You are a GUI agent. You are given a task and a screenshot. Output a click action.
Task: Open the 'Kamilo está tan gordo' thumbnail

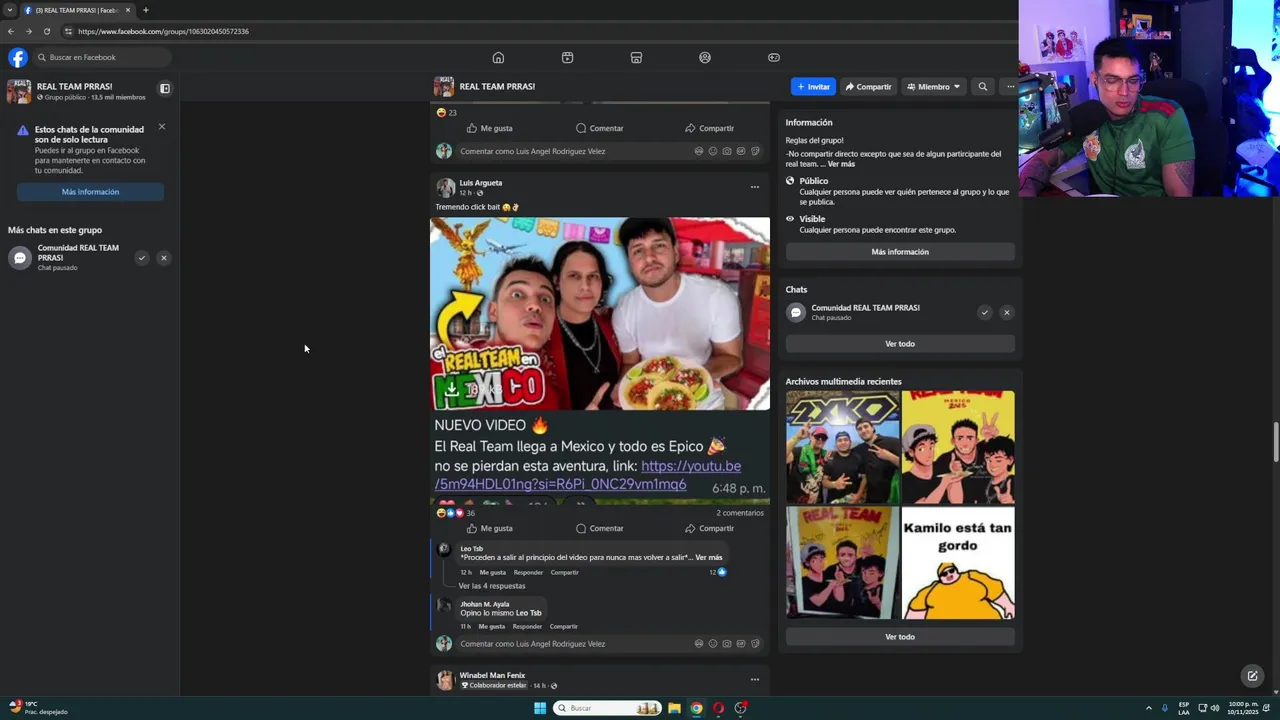coord(958,563)
